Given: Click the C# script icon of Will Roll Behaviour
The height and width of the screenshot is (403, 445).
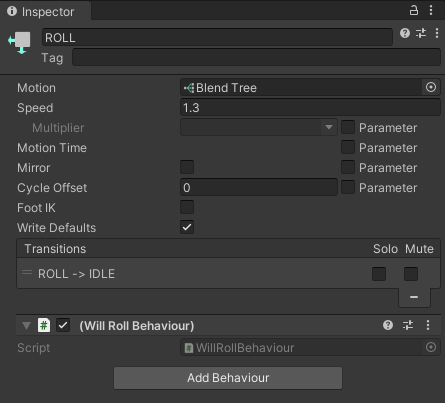Looking at the screenshot, I should point(44,325).
